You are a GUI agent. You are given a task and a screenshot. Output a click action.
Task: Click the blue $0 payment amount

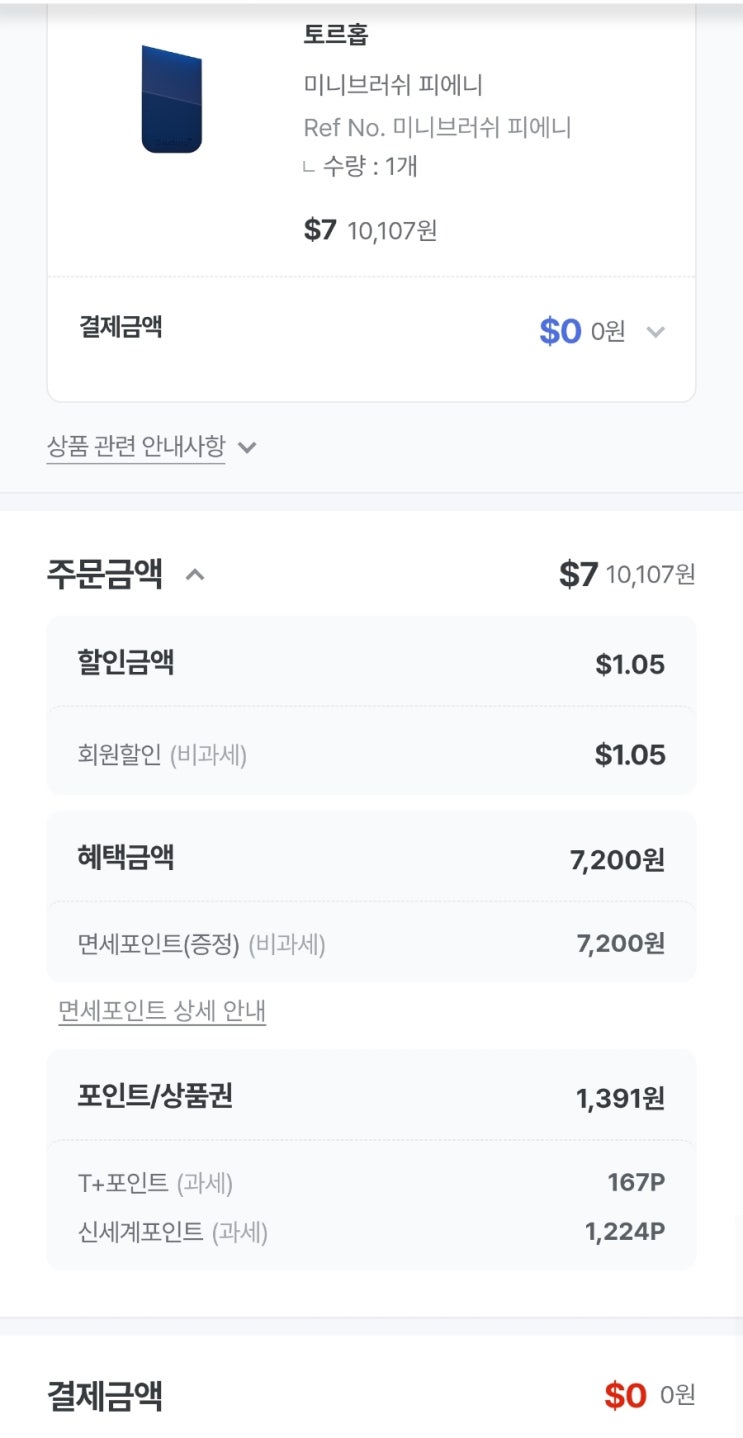tap(560, 332)
